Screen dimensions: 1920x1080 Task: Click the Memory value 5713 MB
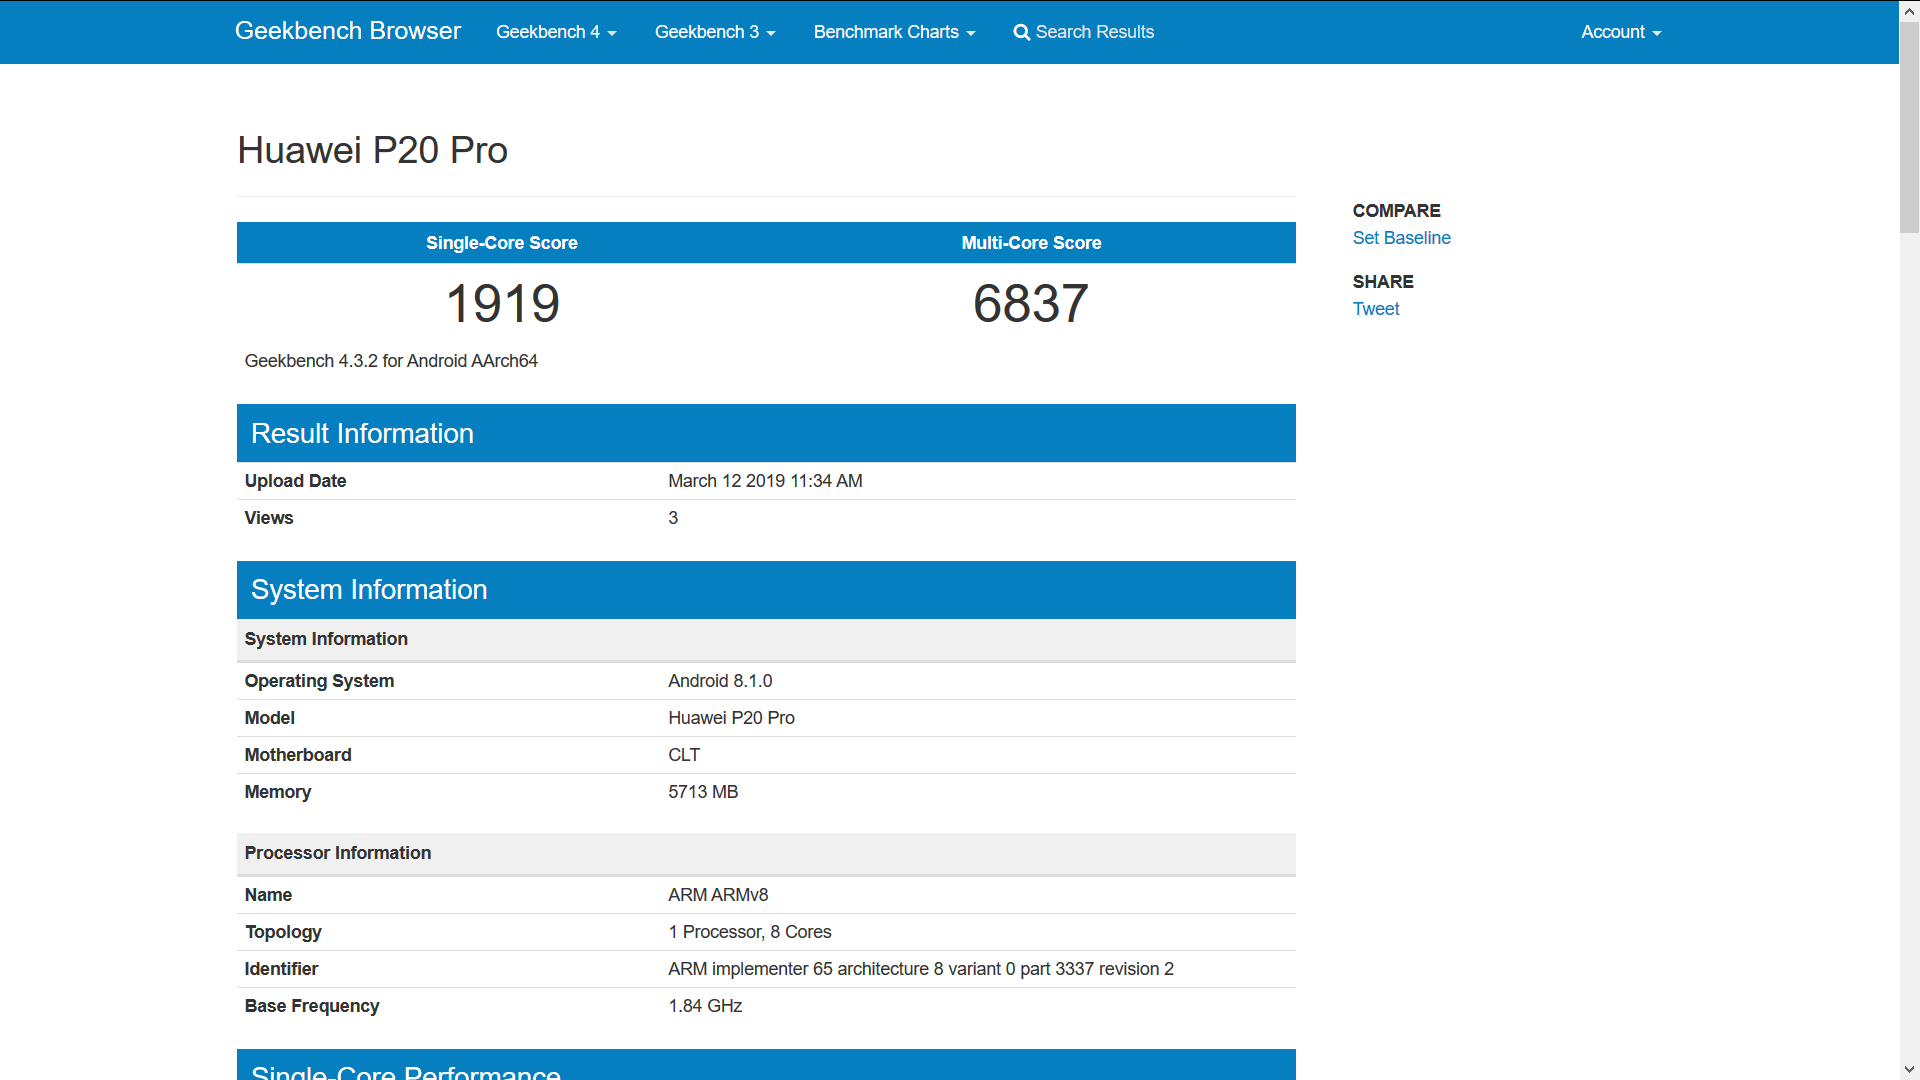tap(703, 792)
